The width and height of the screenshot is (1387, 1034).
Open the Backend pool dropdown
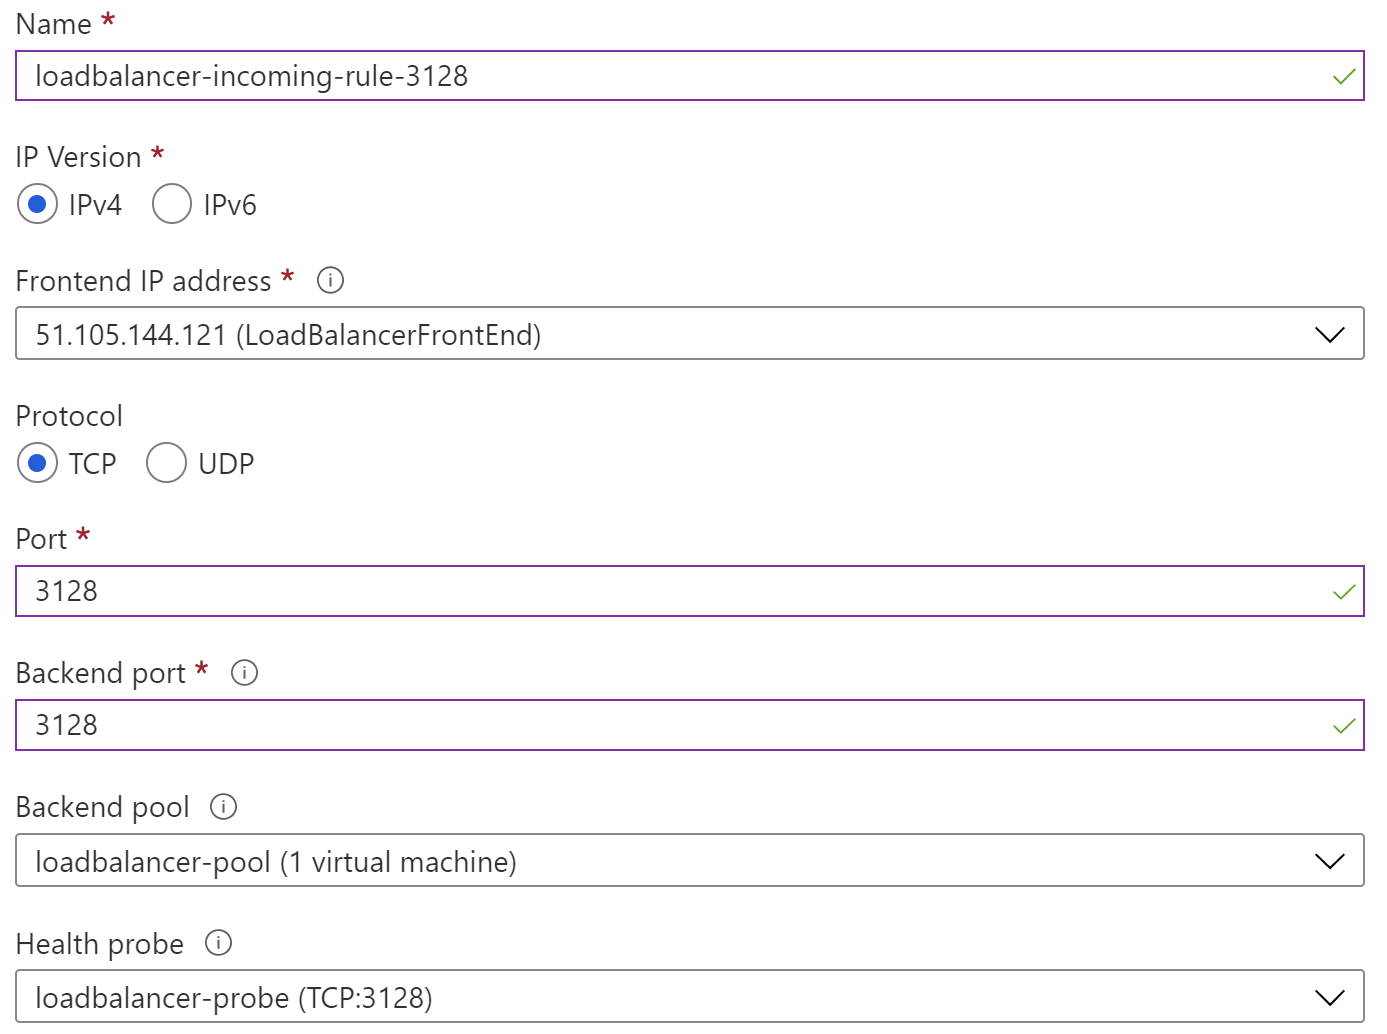[1328, 860]
